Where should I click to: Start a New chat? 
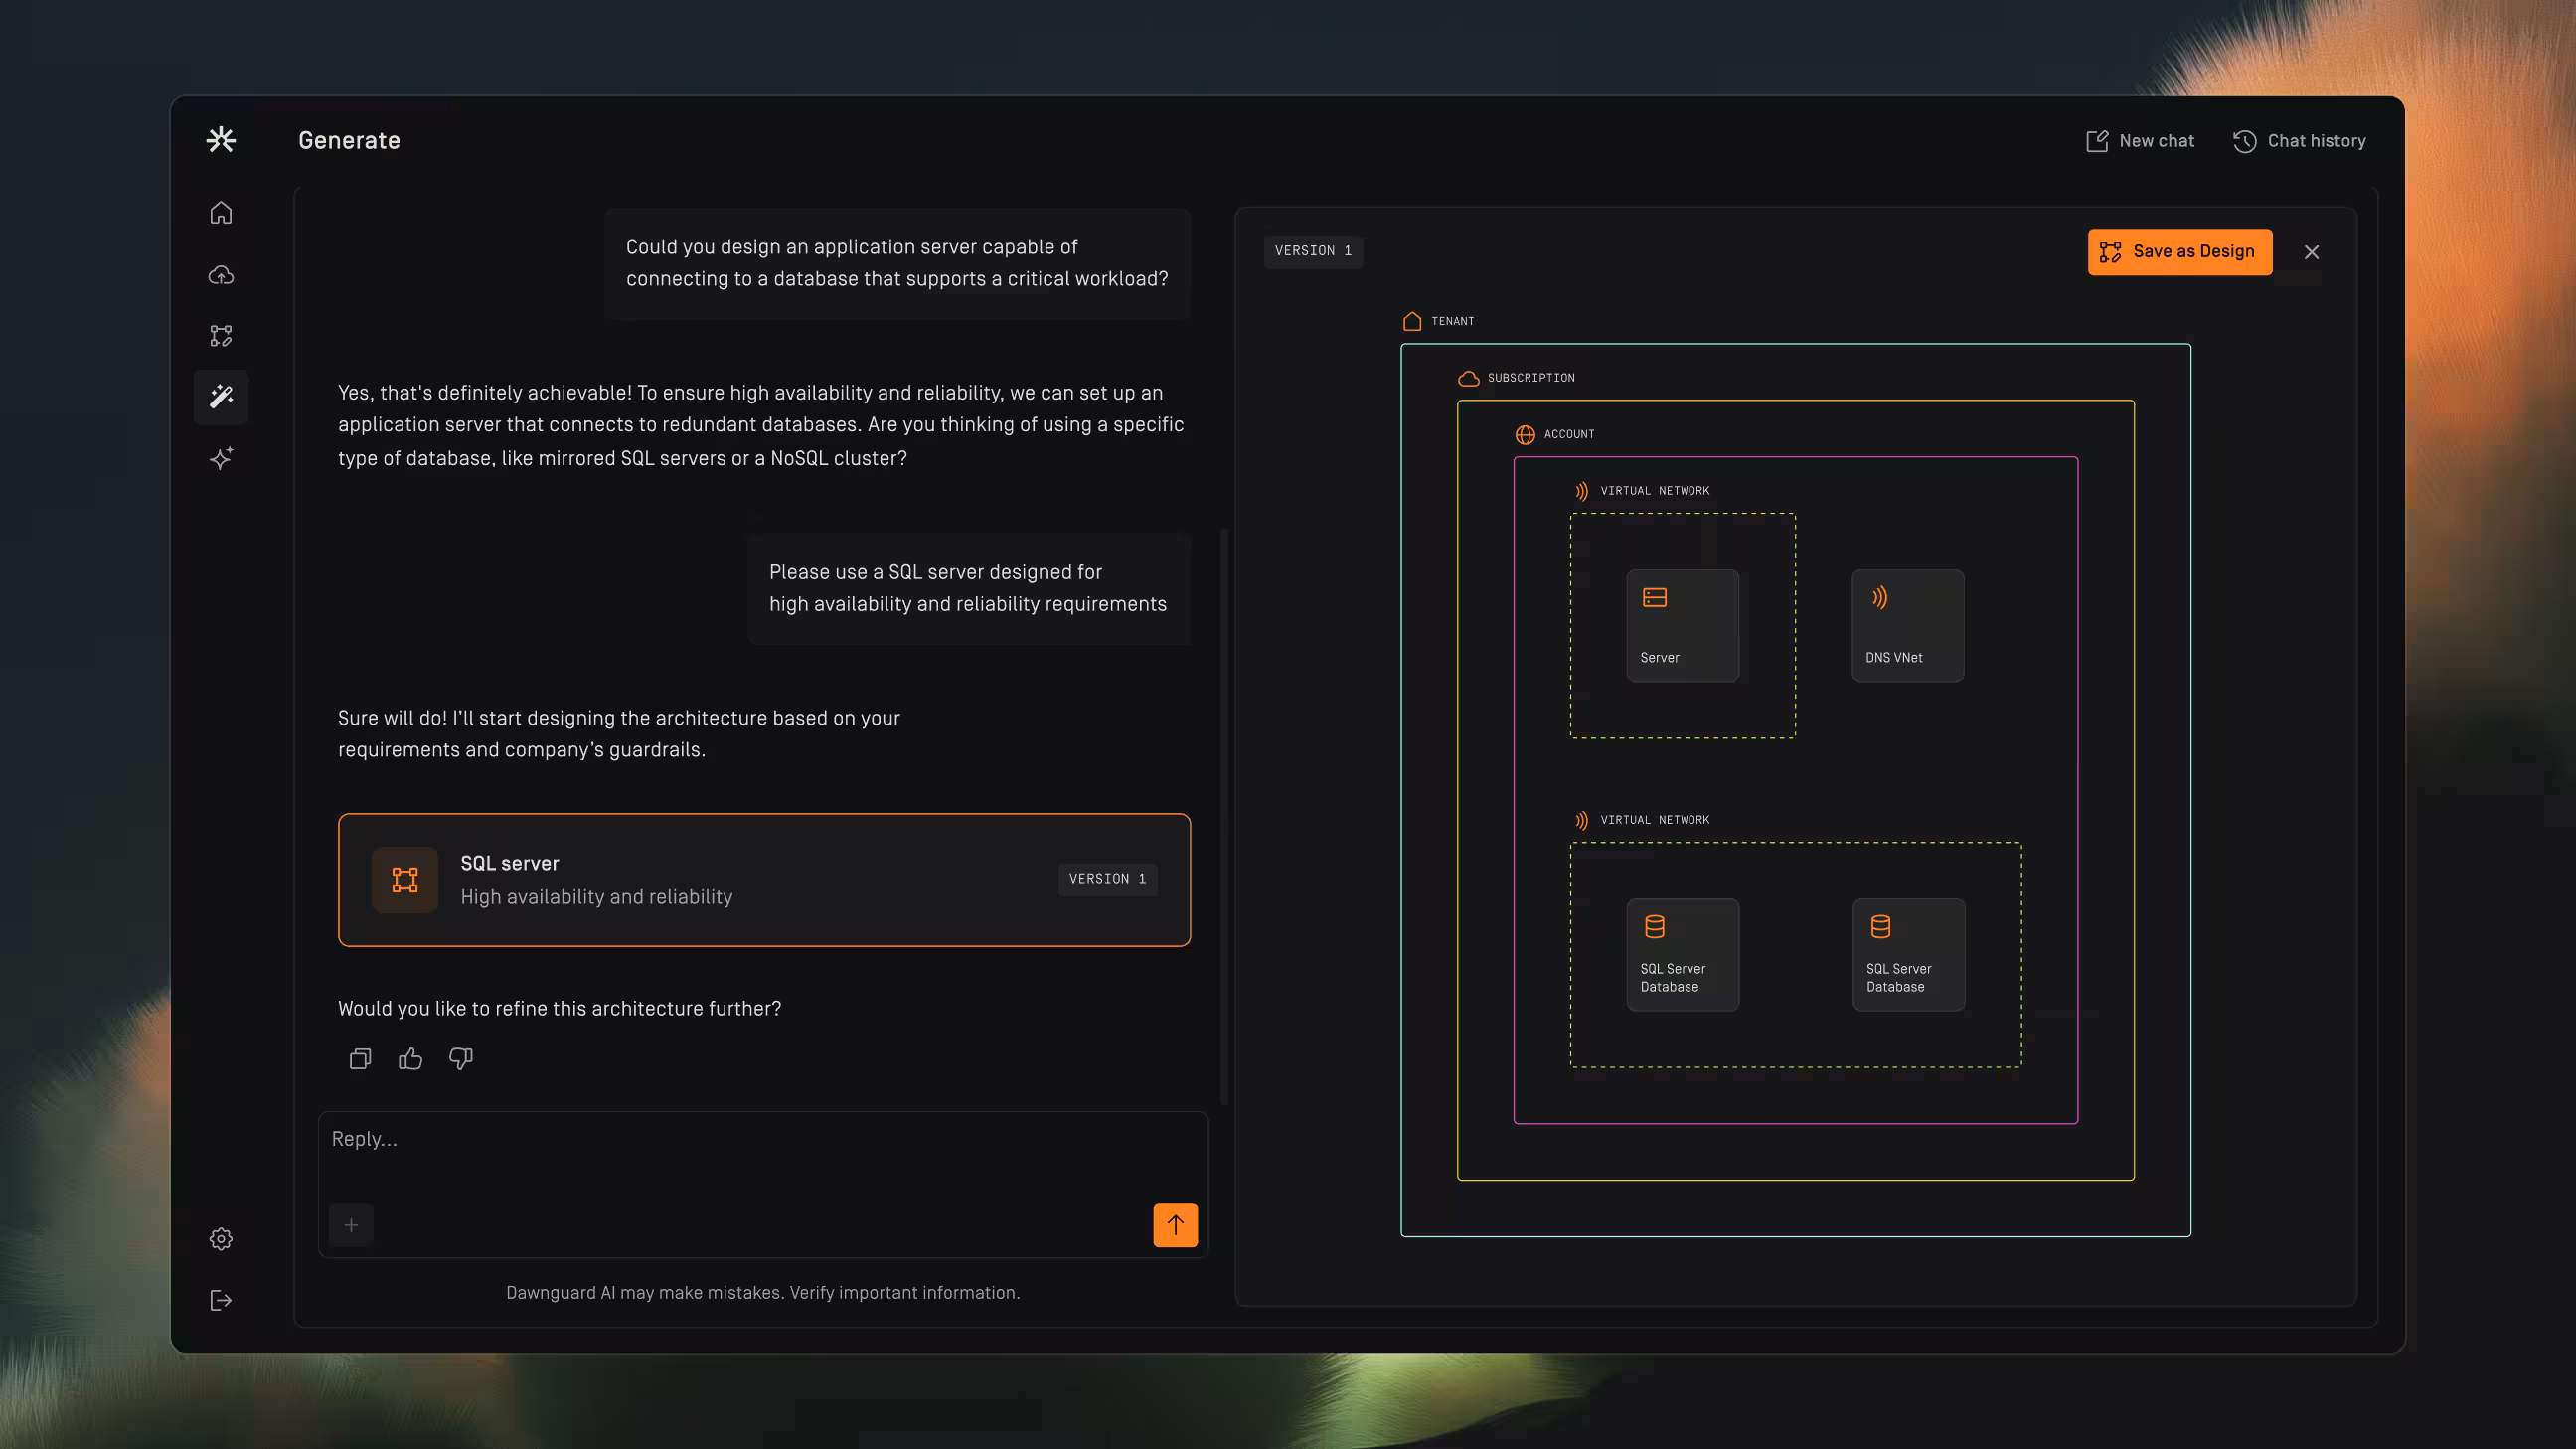[x=2140, y=141]
